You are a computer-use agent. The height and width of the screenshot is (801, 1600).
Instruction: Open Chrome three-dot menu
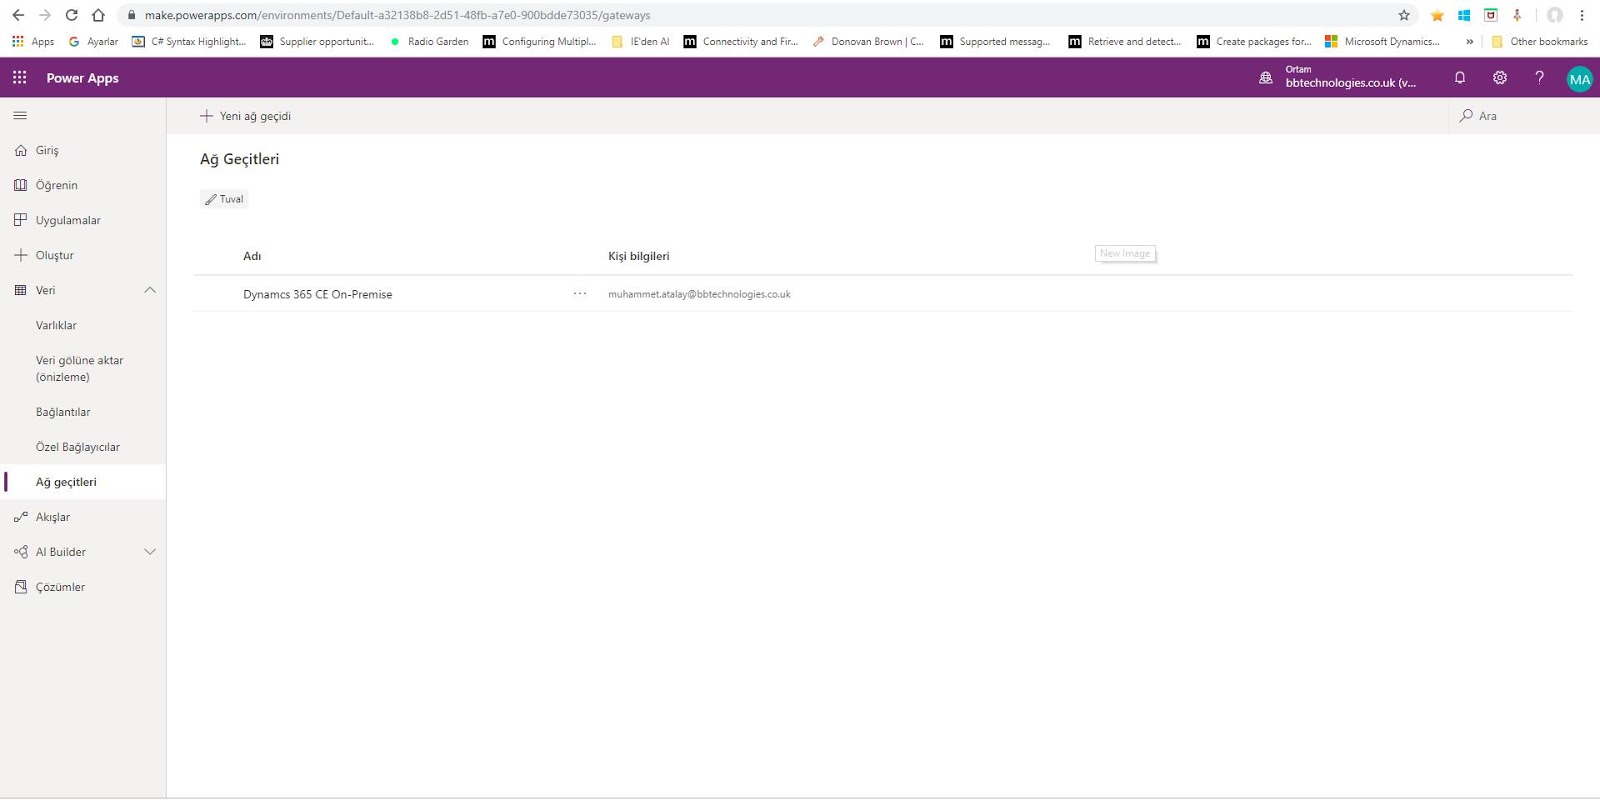pyautogui.click(x=1582, y=15)
